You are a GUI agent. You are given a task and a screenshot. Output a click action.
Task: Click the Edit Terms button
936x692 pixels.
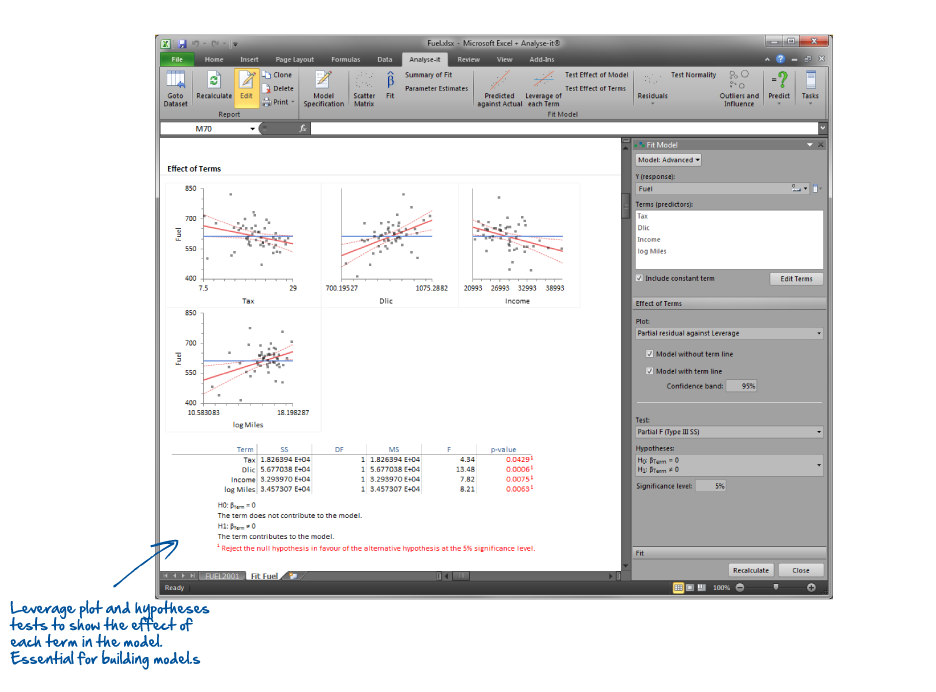[796, 278]
